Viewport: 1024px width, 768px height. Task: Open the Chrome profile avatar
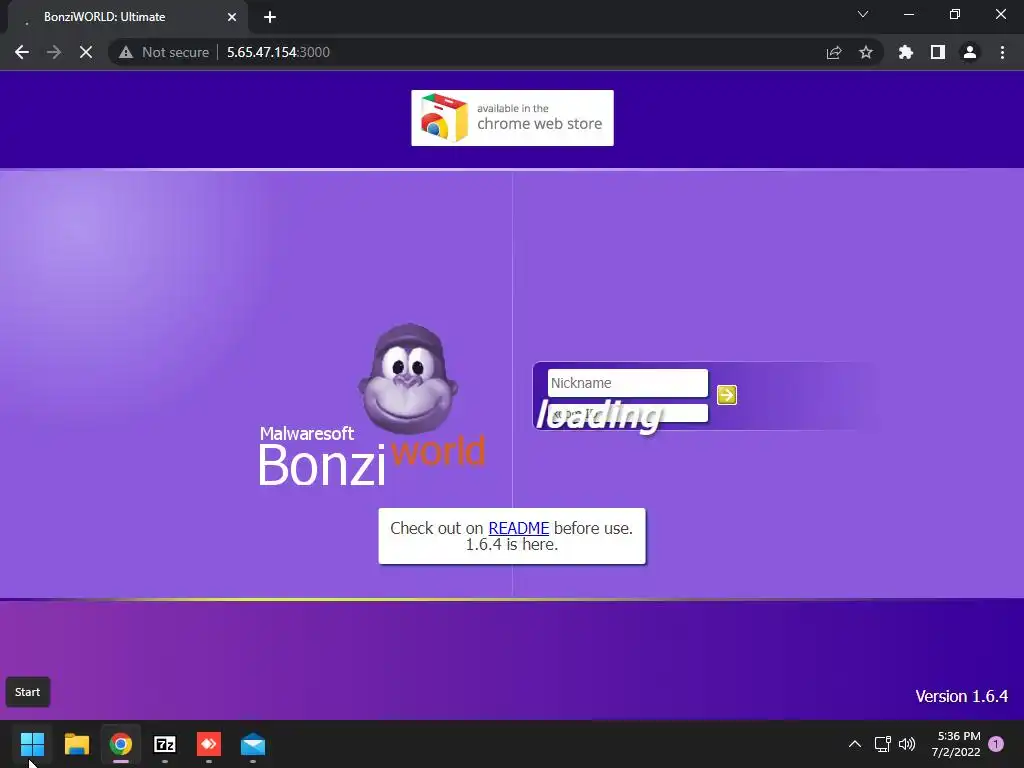970,52
